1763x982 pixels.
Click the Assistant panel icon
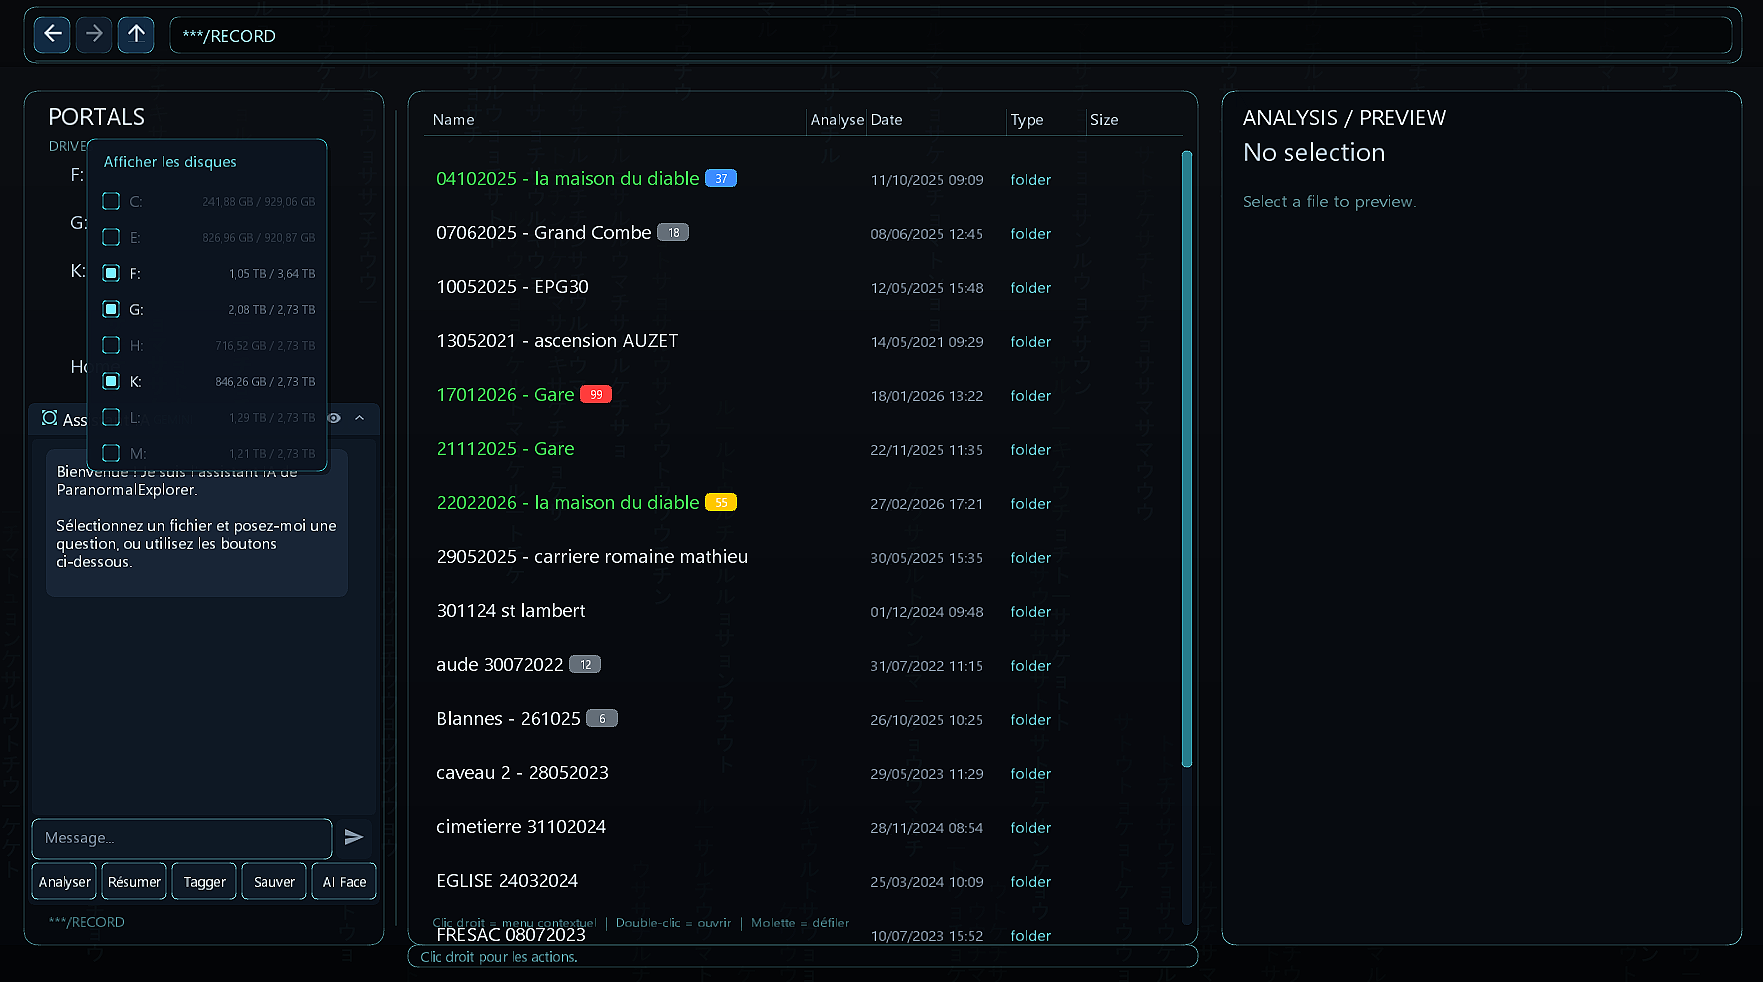click(x=49, y=419)
